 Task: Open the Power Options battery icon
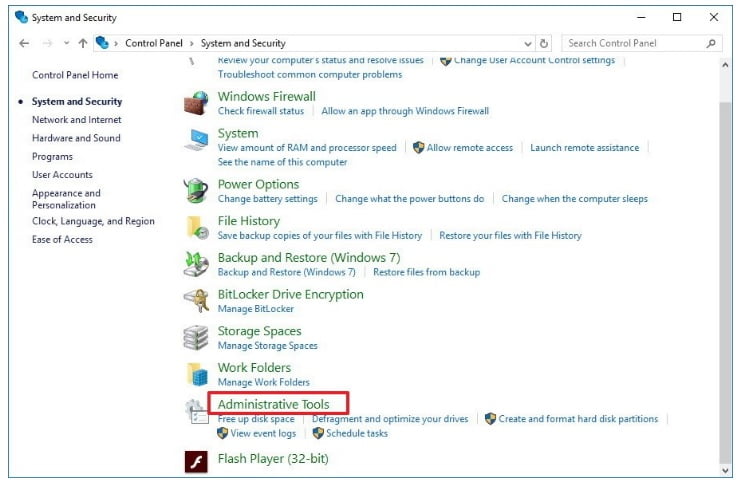pos(196,191)
